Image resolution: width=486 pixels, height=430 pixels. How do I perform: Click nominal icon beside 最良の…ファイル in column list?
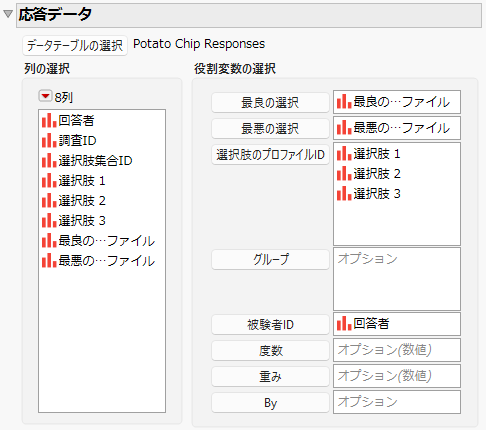[49, 240]
